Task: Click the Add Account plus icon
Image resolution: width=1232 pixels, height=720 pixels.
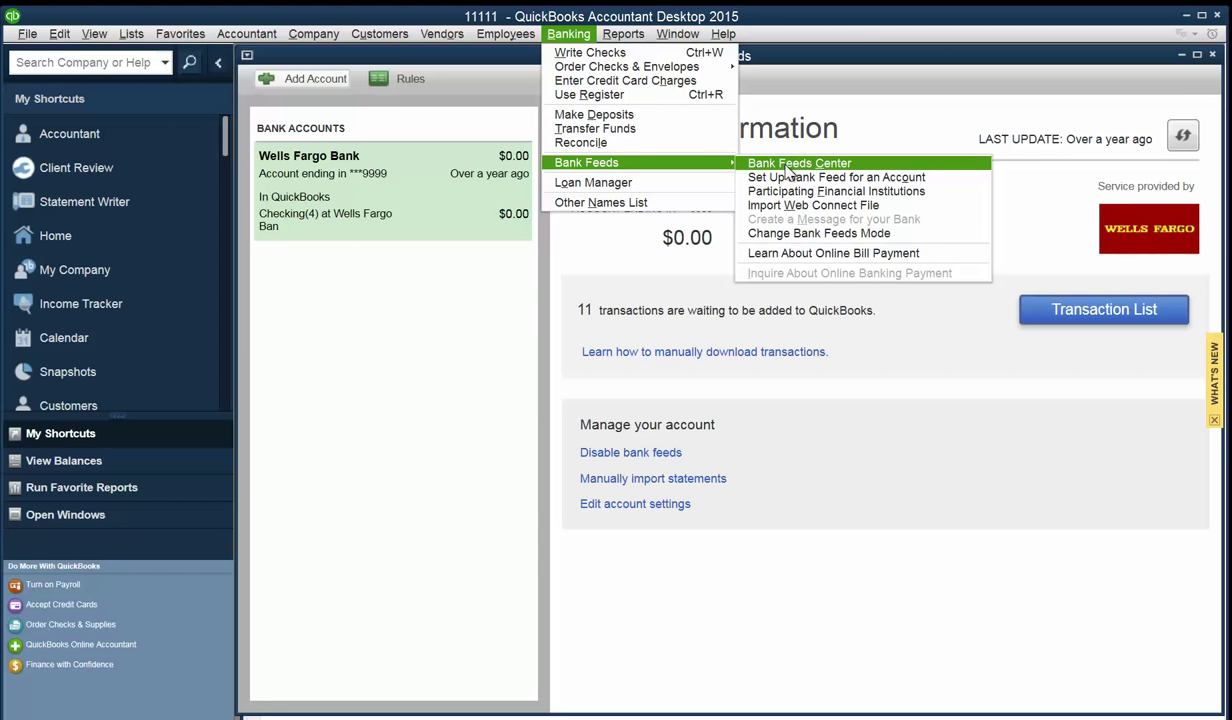Action: coord(266,78)
